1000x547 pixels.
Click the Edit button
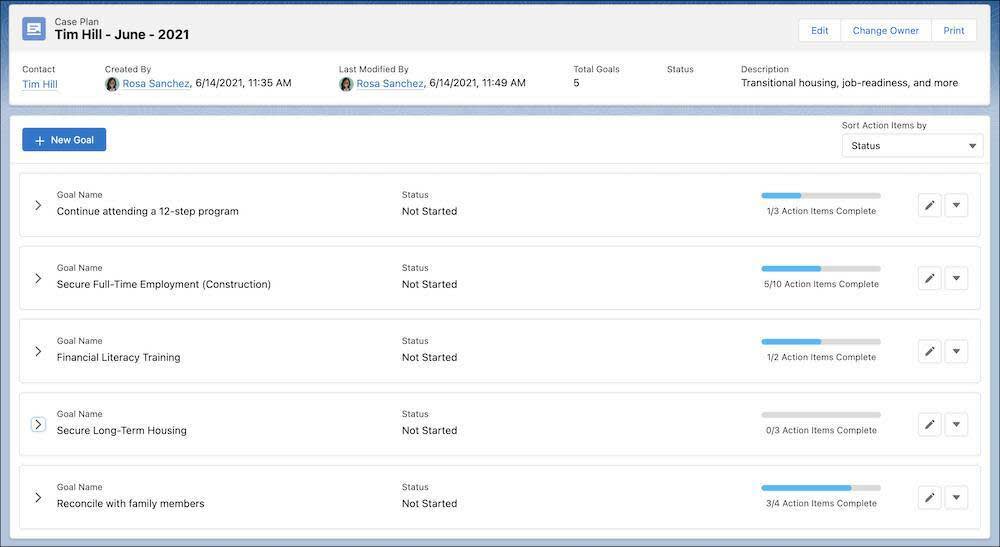click(x=820, y=31)
